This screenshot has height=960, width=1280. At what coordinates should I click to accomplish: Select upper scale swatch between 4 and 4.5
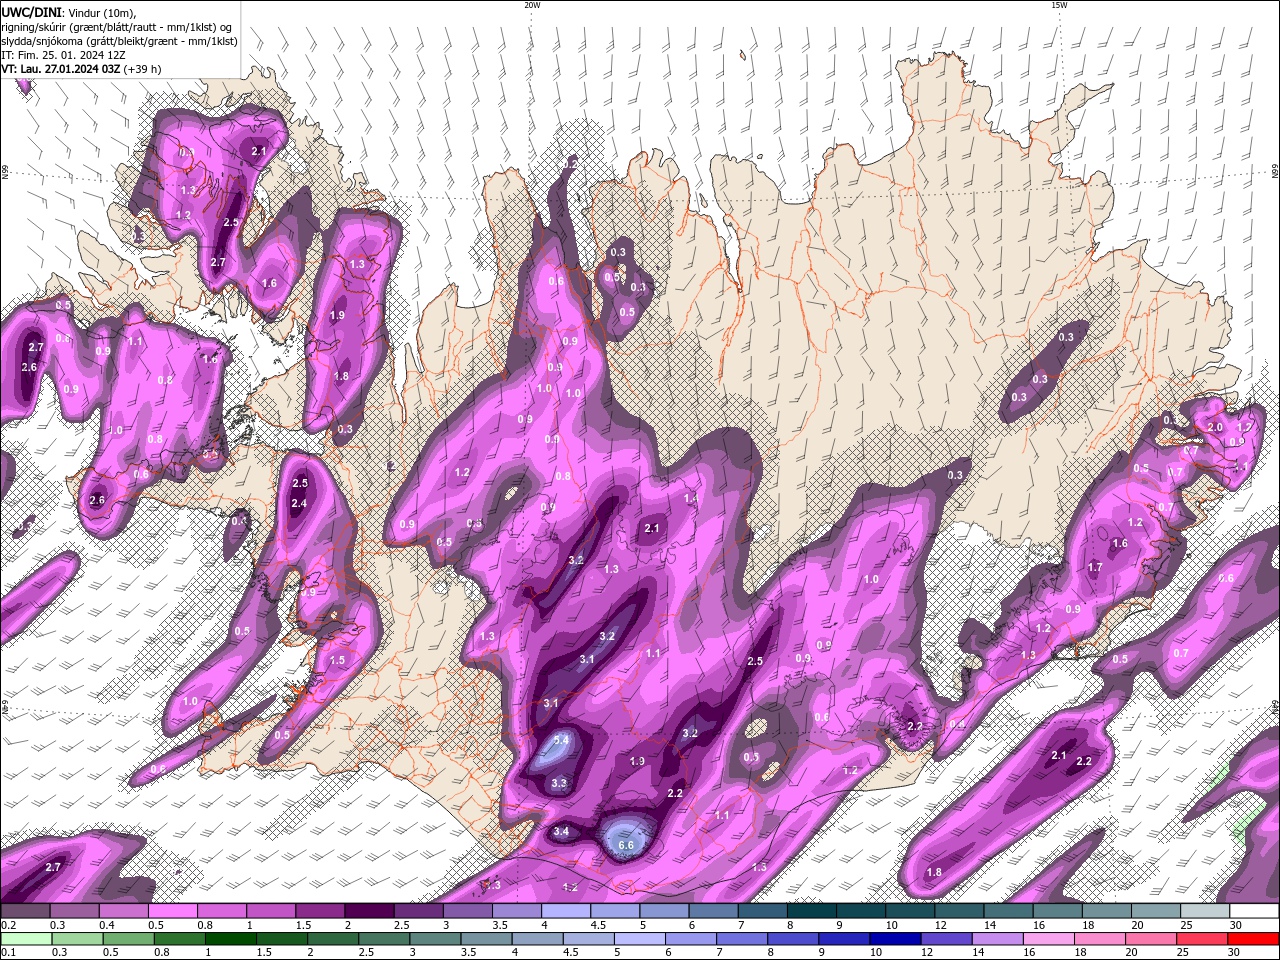click(x=566, y=911)
